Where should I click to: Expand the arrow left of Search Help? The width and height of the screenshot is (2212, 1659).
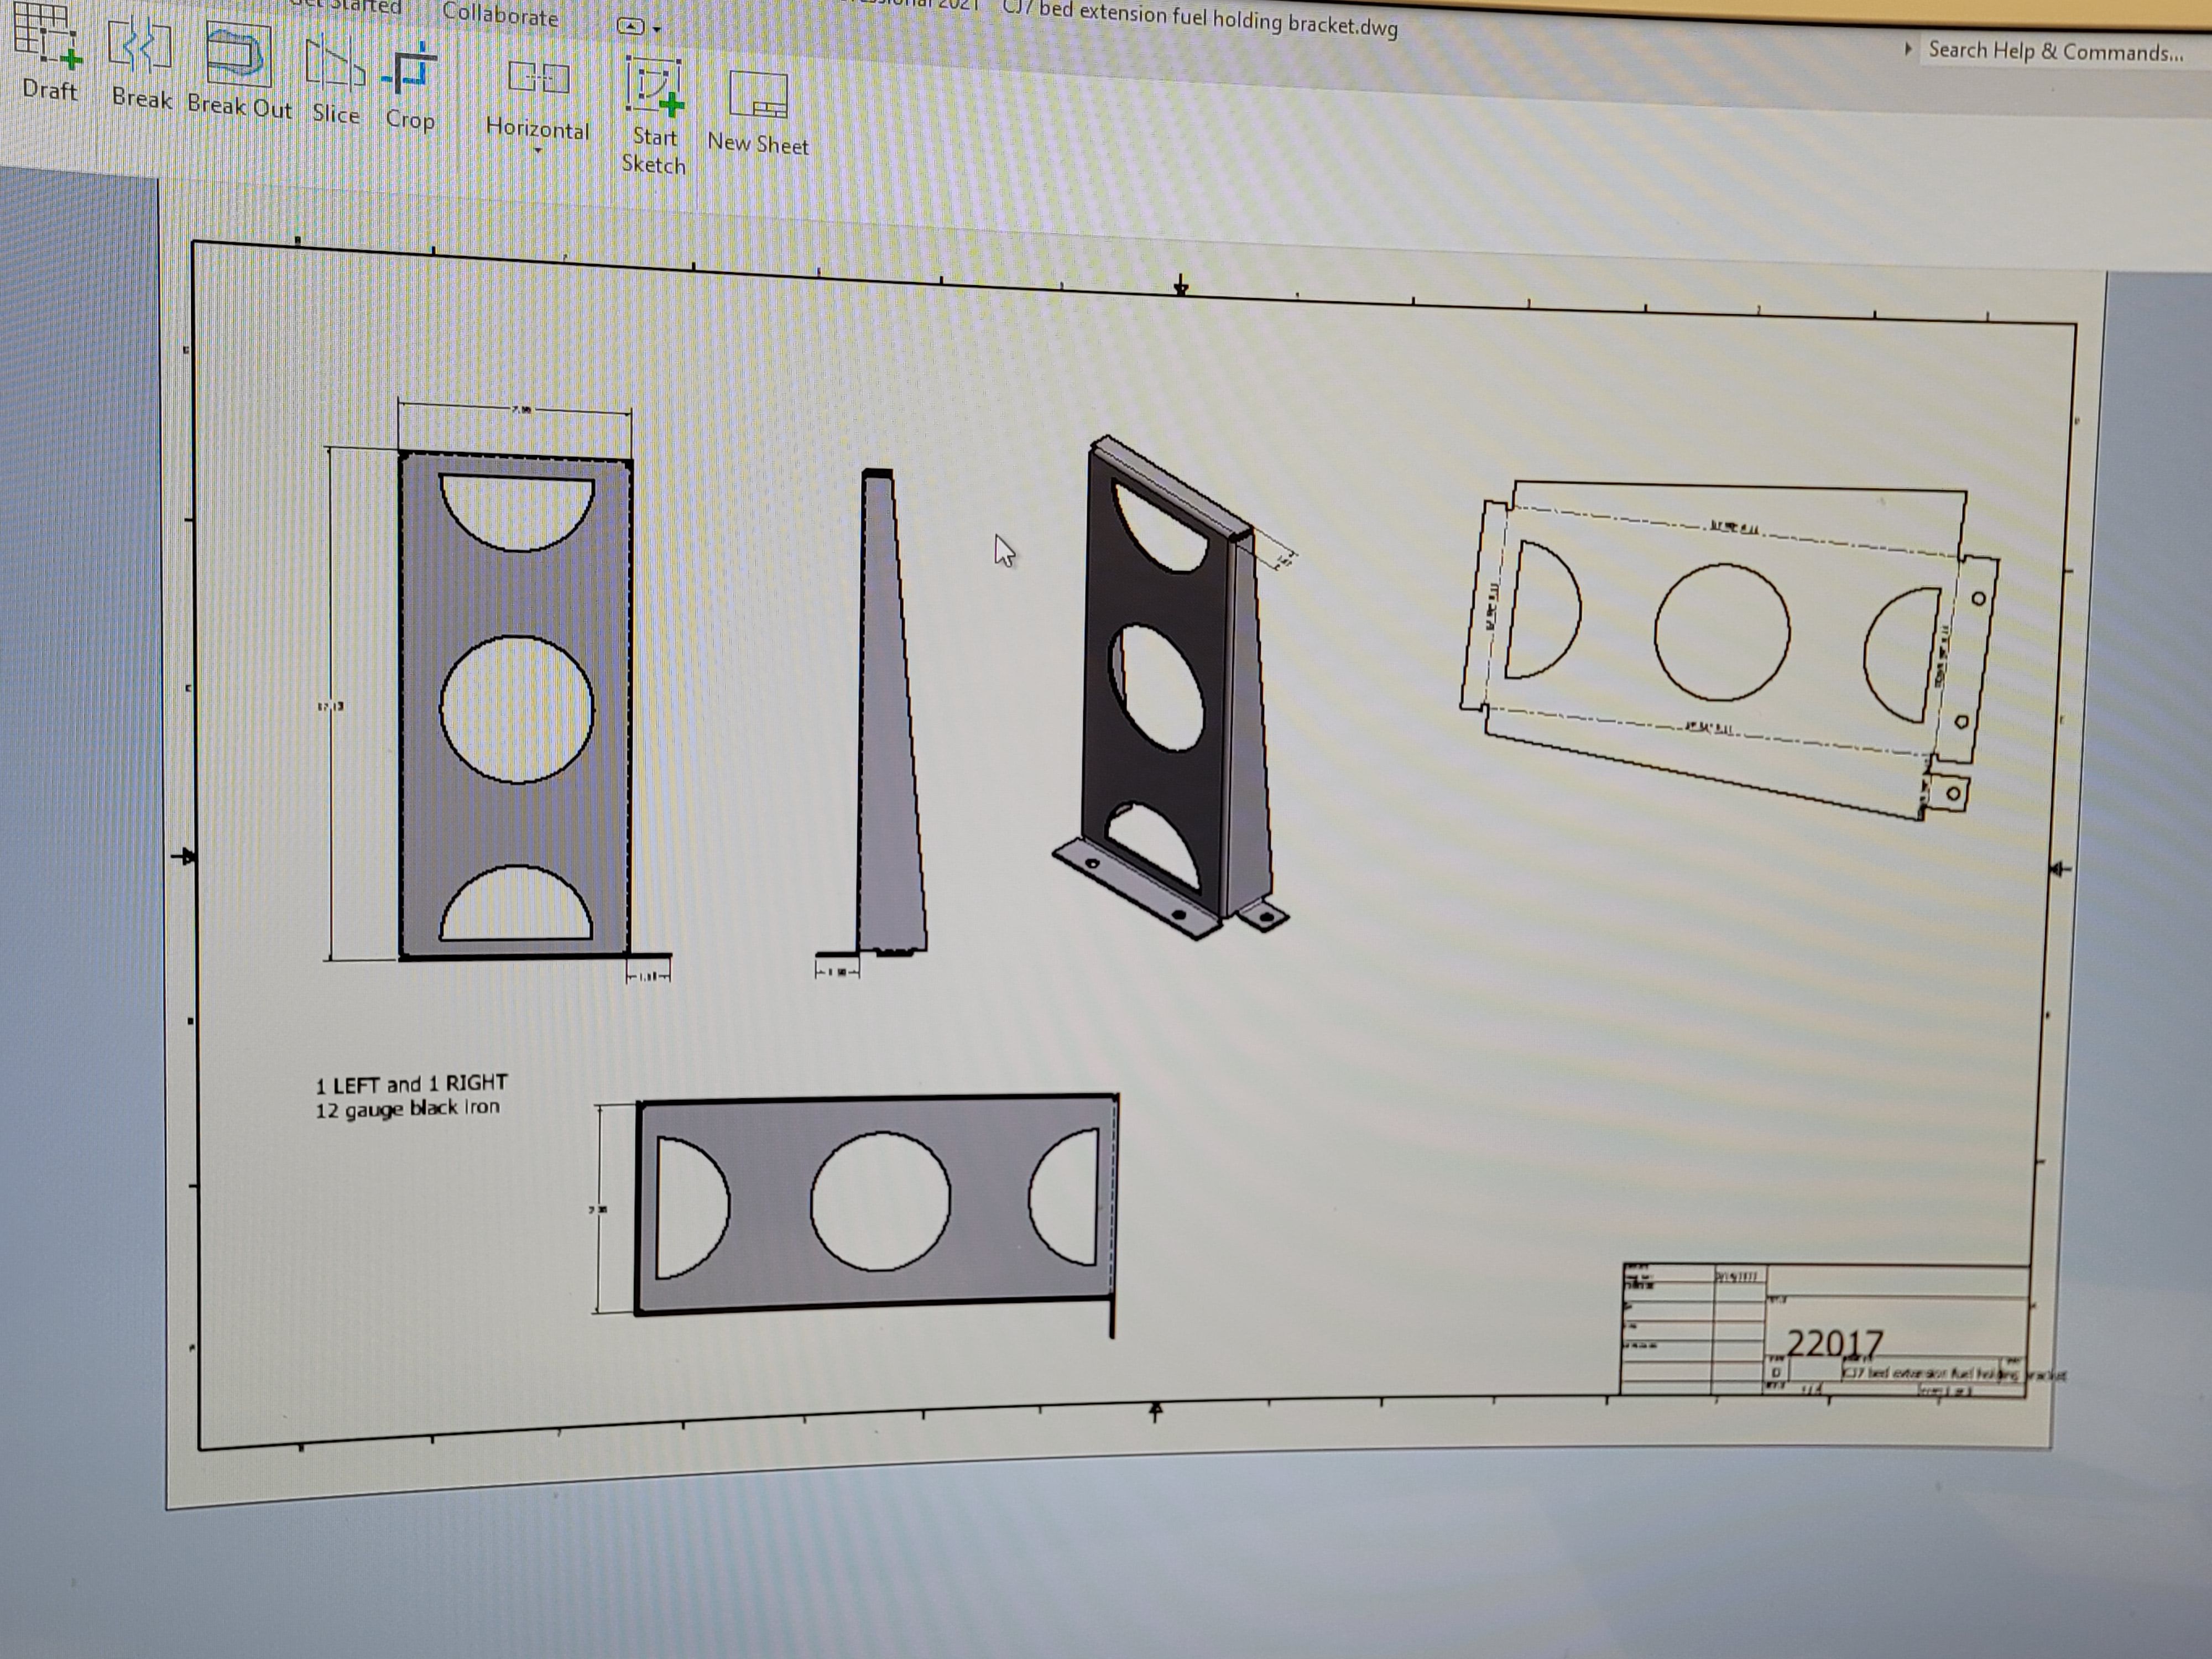tap(1908, 48)
